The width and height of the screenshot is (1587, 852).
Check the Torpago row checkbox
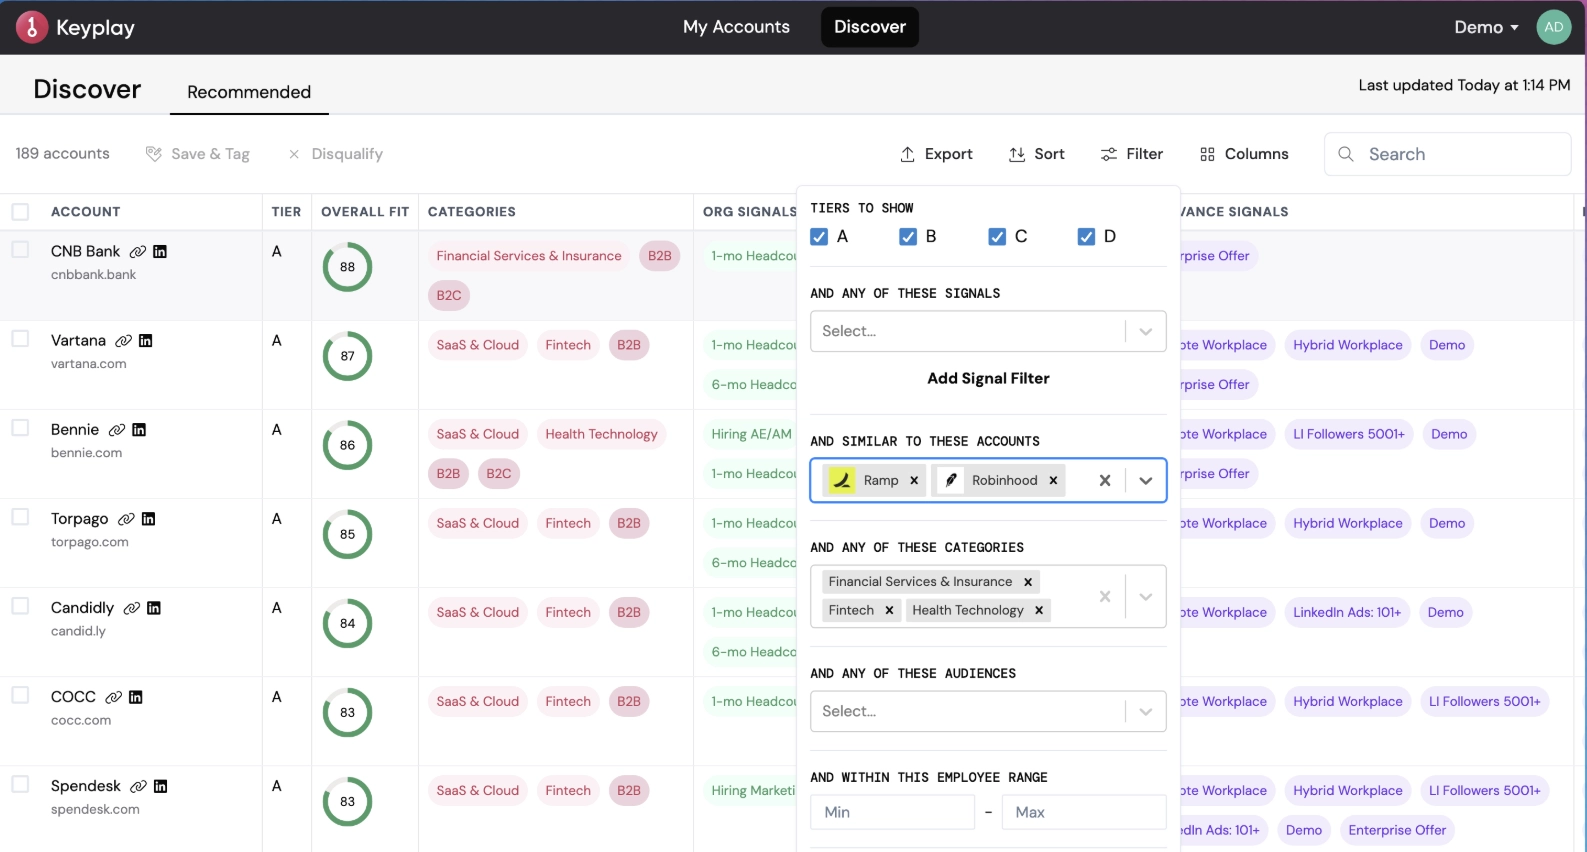20,516
